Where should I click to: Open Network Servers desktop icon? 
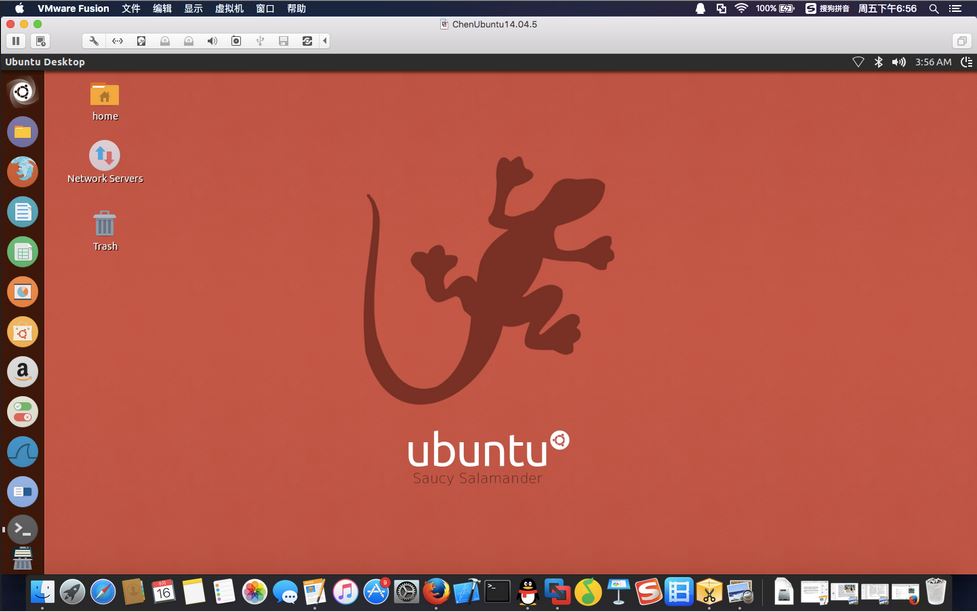104,156
